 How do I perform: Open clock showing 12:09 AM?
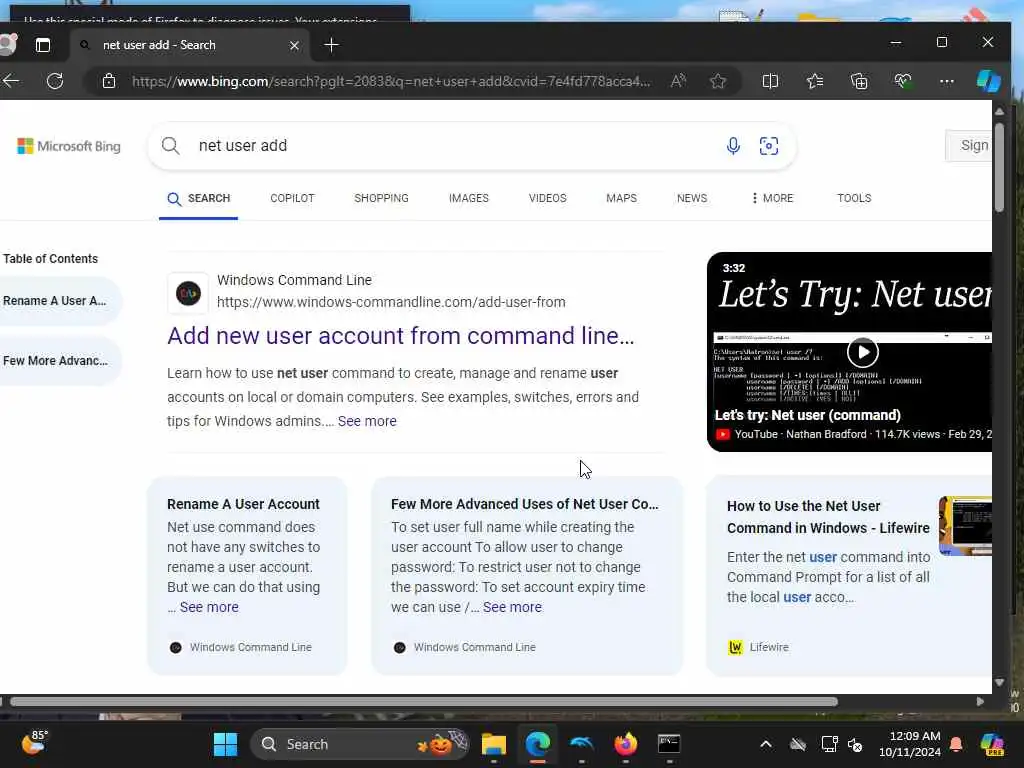pos(909,744)
